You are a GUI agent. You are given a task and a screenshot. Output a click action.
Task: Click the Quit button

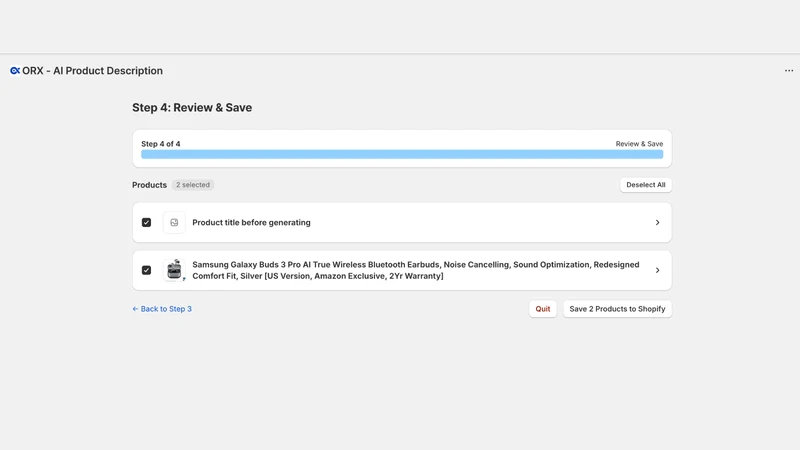[542, 309]
